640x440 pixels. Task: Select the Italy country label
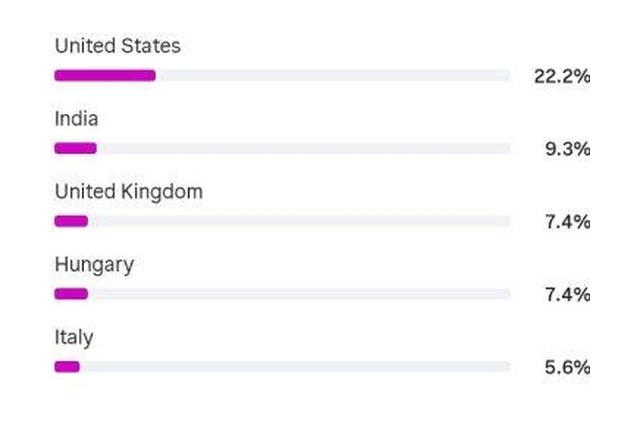[x=74, y=338]
